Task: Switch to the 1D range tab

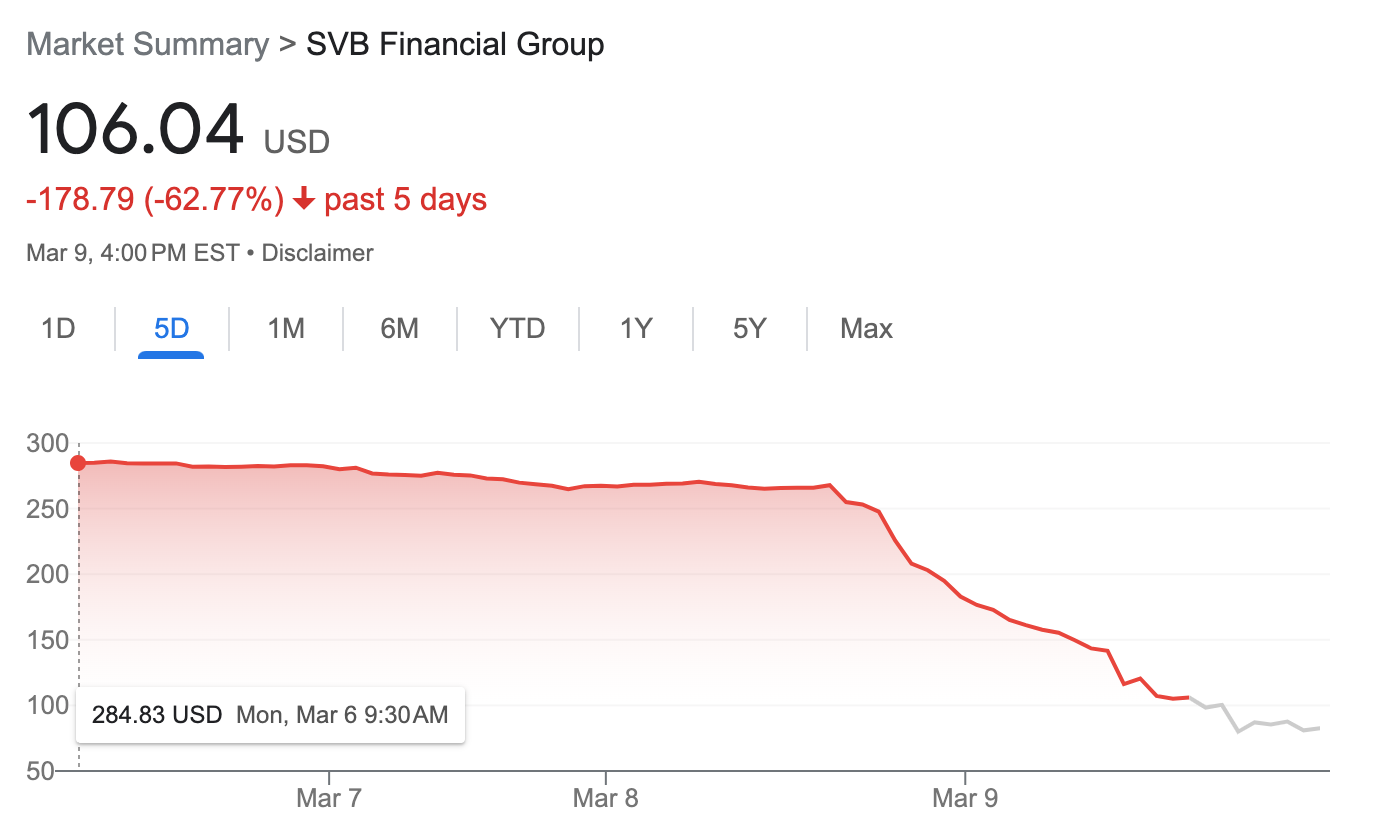Action: pyautogui.click(x=58, y=328)
